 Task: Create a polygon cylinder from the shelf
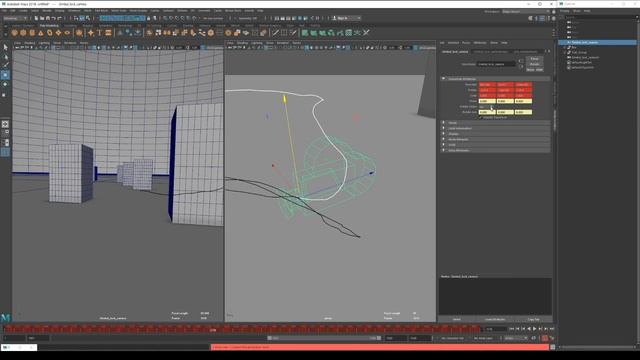(32, 33)
